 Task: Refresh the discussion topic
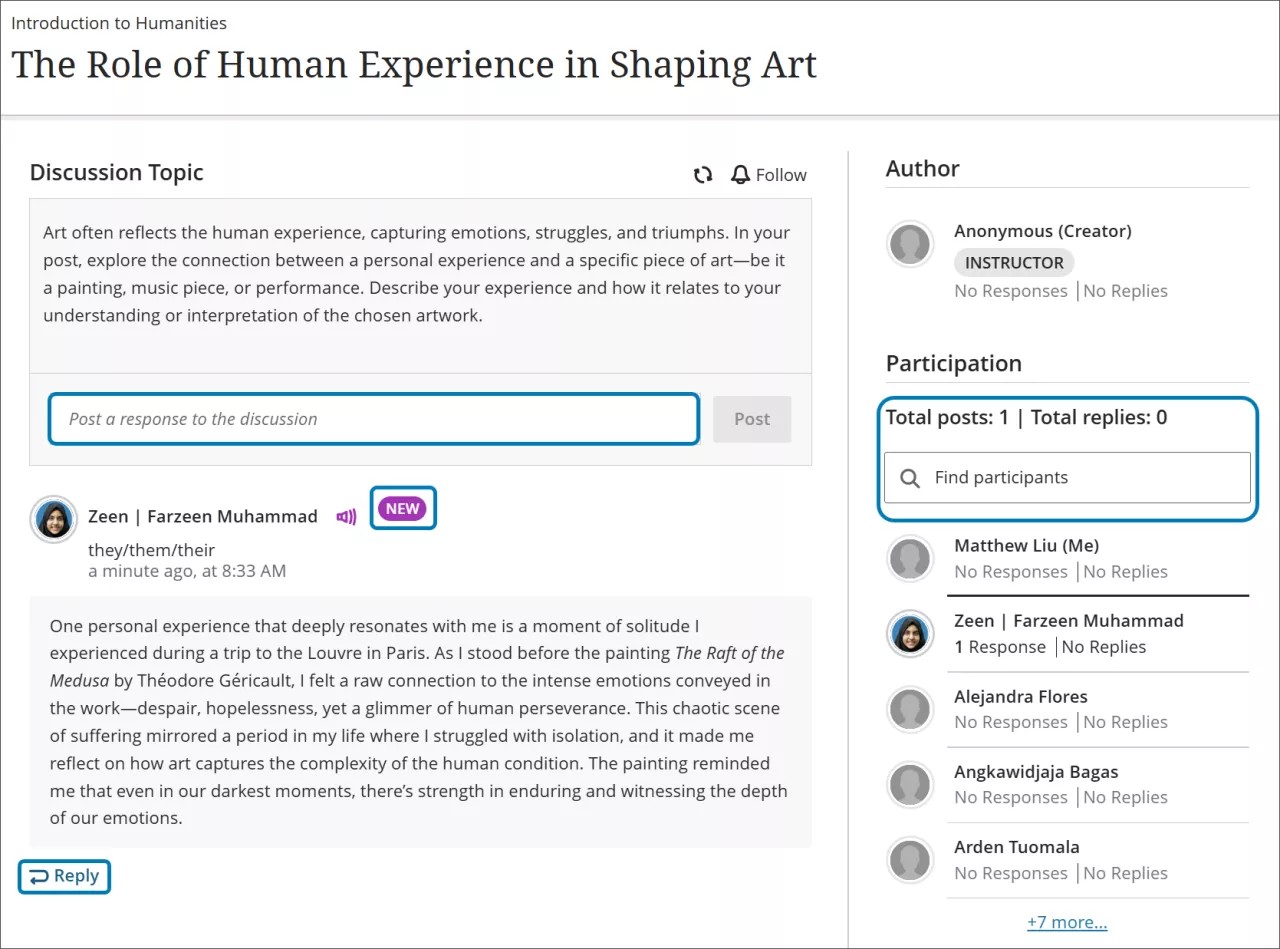pos(703,175)
